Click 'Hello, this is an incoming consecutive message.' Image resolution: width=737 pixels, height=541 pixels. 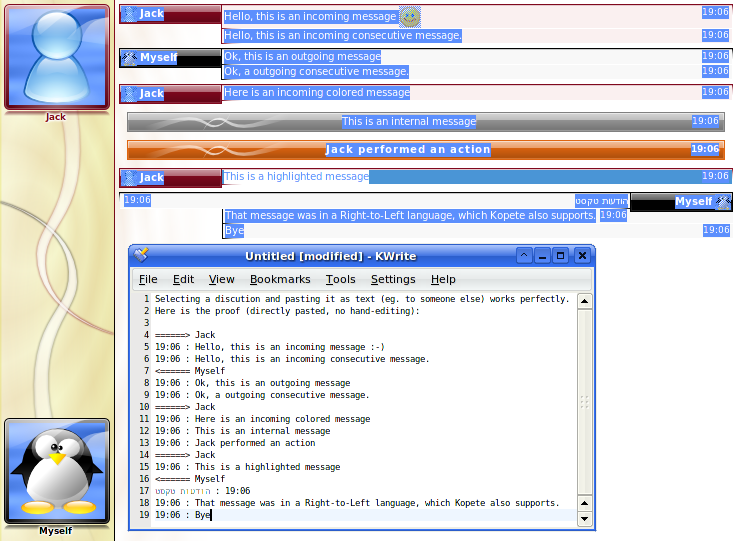[343, 35]
